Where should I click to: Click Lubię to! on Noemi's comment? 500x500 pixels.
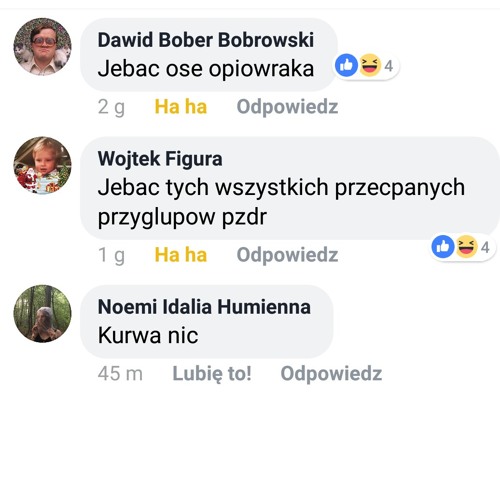click(x=212, y=374)
